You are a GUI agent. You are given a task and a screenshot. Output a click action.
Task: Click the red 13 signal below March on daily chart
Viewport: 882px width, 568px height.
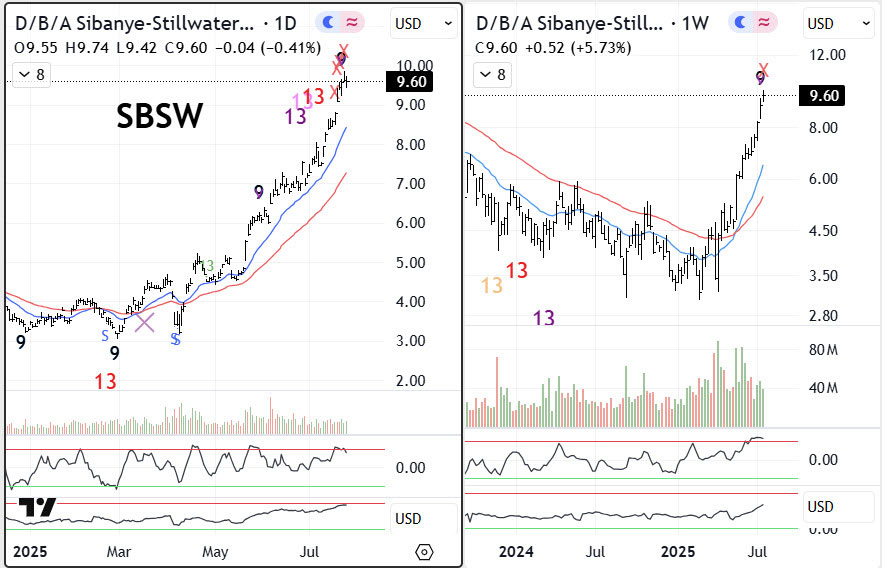106,381
